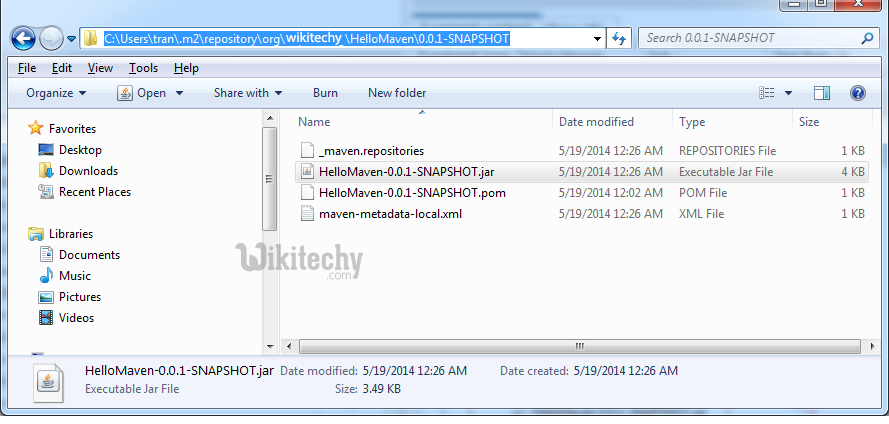The image size is (889, 424).
Task: Click the change view icon
Action: point(767,93)
